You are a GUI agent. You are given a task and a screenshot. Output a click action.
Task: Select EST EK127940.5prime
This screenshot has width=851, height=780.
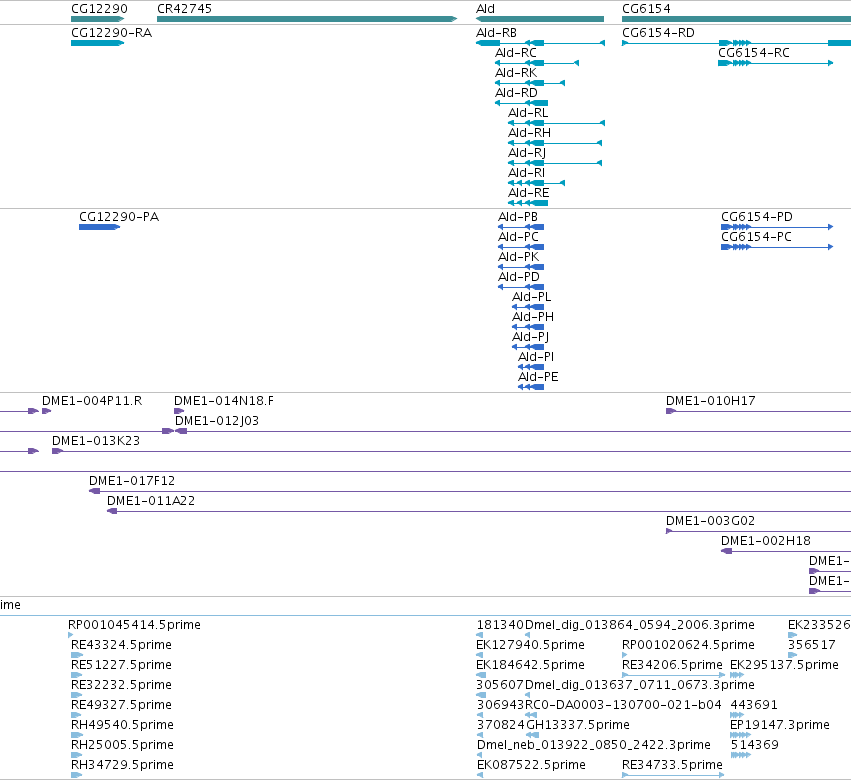coord(480,655)
